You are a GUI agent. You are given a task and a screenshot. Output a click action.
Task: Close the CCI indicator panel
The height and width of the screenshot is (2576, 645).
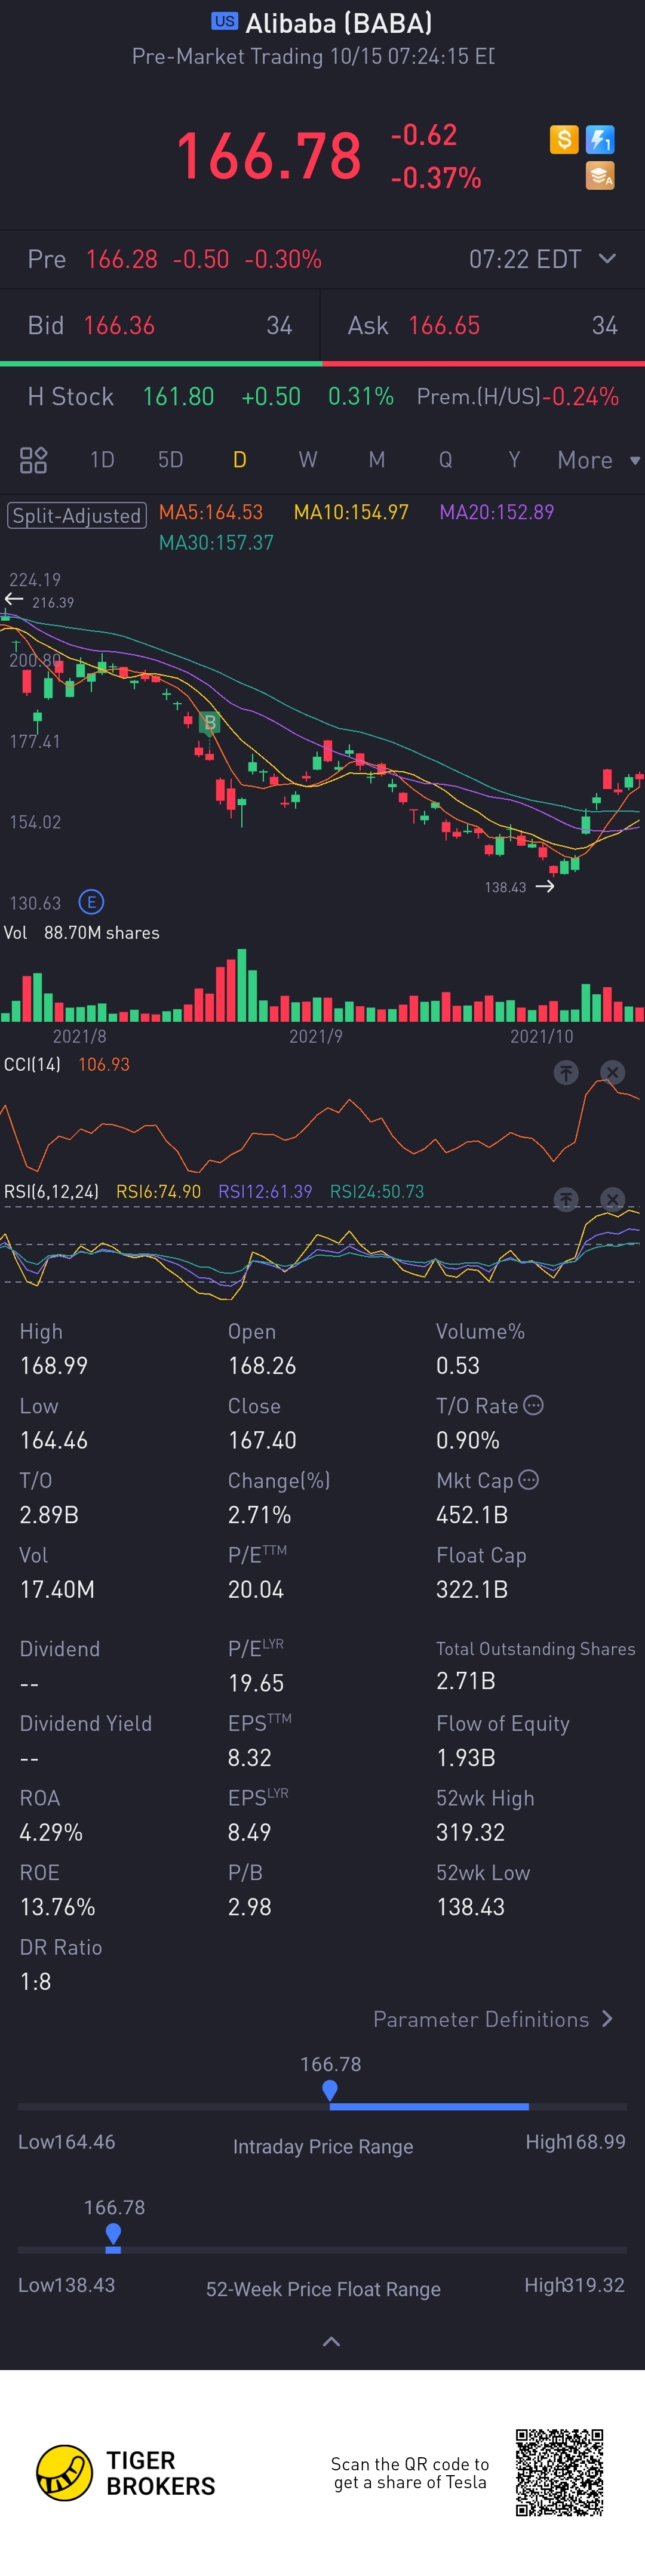(613, 1073)
